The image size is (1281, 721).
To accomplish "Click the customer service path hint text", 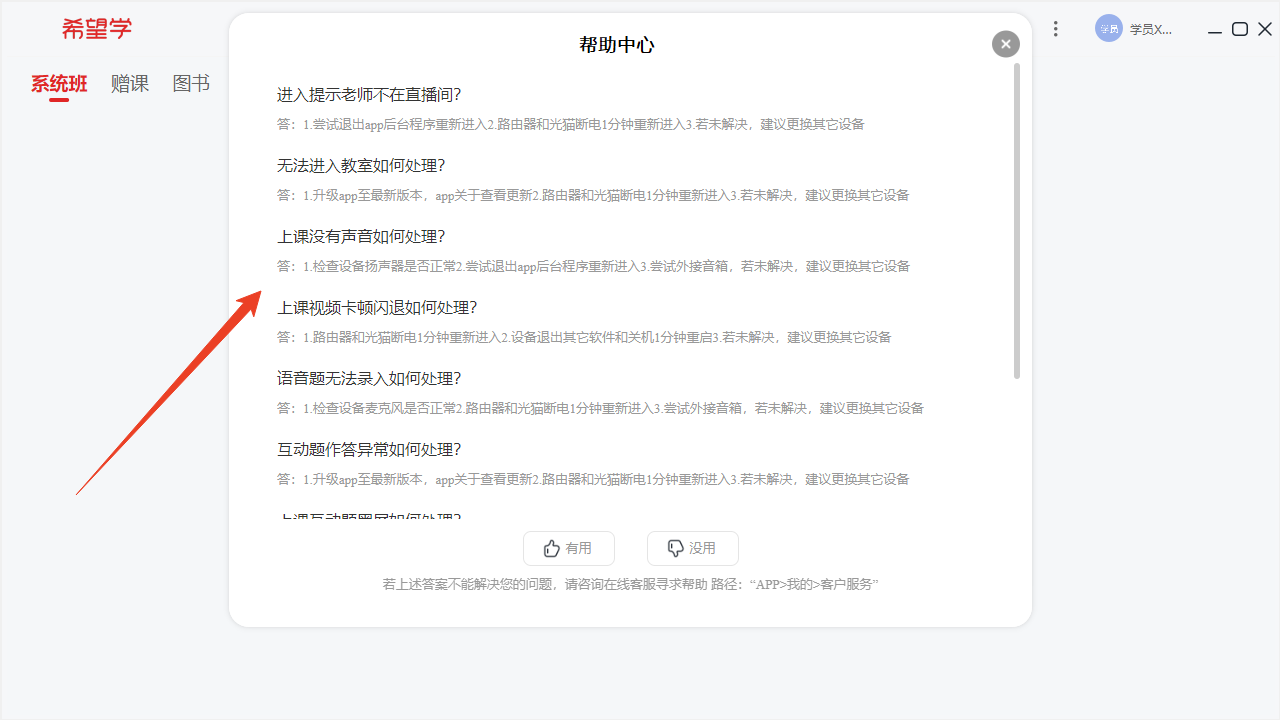I will [x=630, y=584].
